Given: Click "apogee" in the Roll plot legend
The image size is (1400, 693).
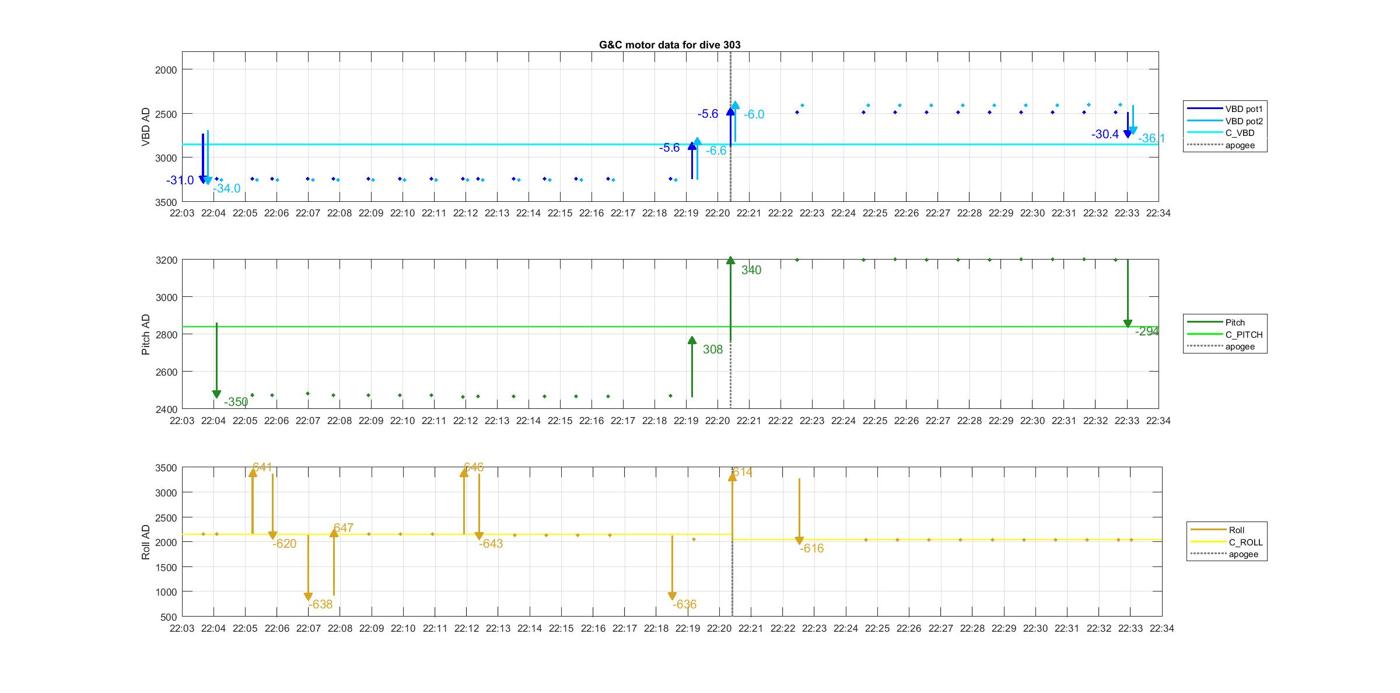Looking at the screenshot, I should pos(1243,554).
